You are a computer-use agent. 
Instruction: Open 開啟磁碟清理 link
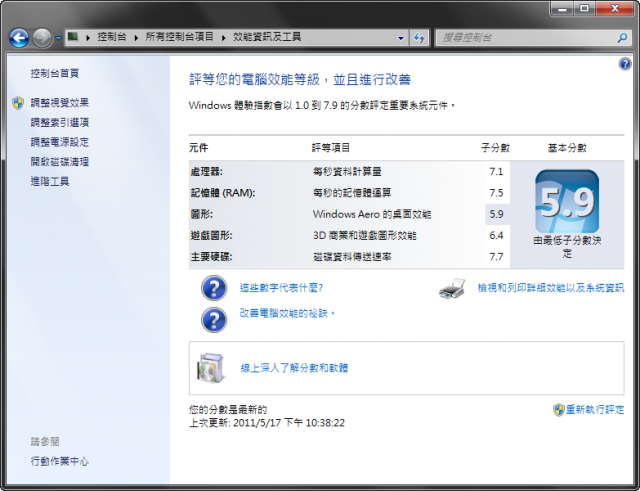click(x=60, y=162)
